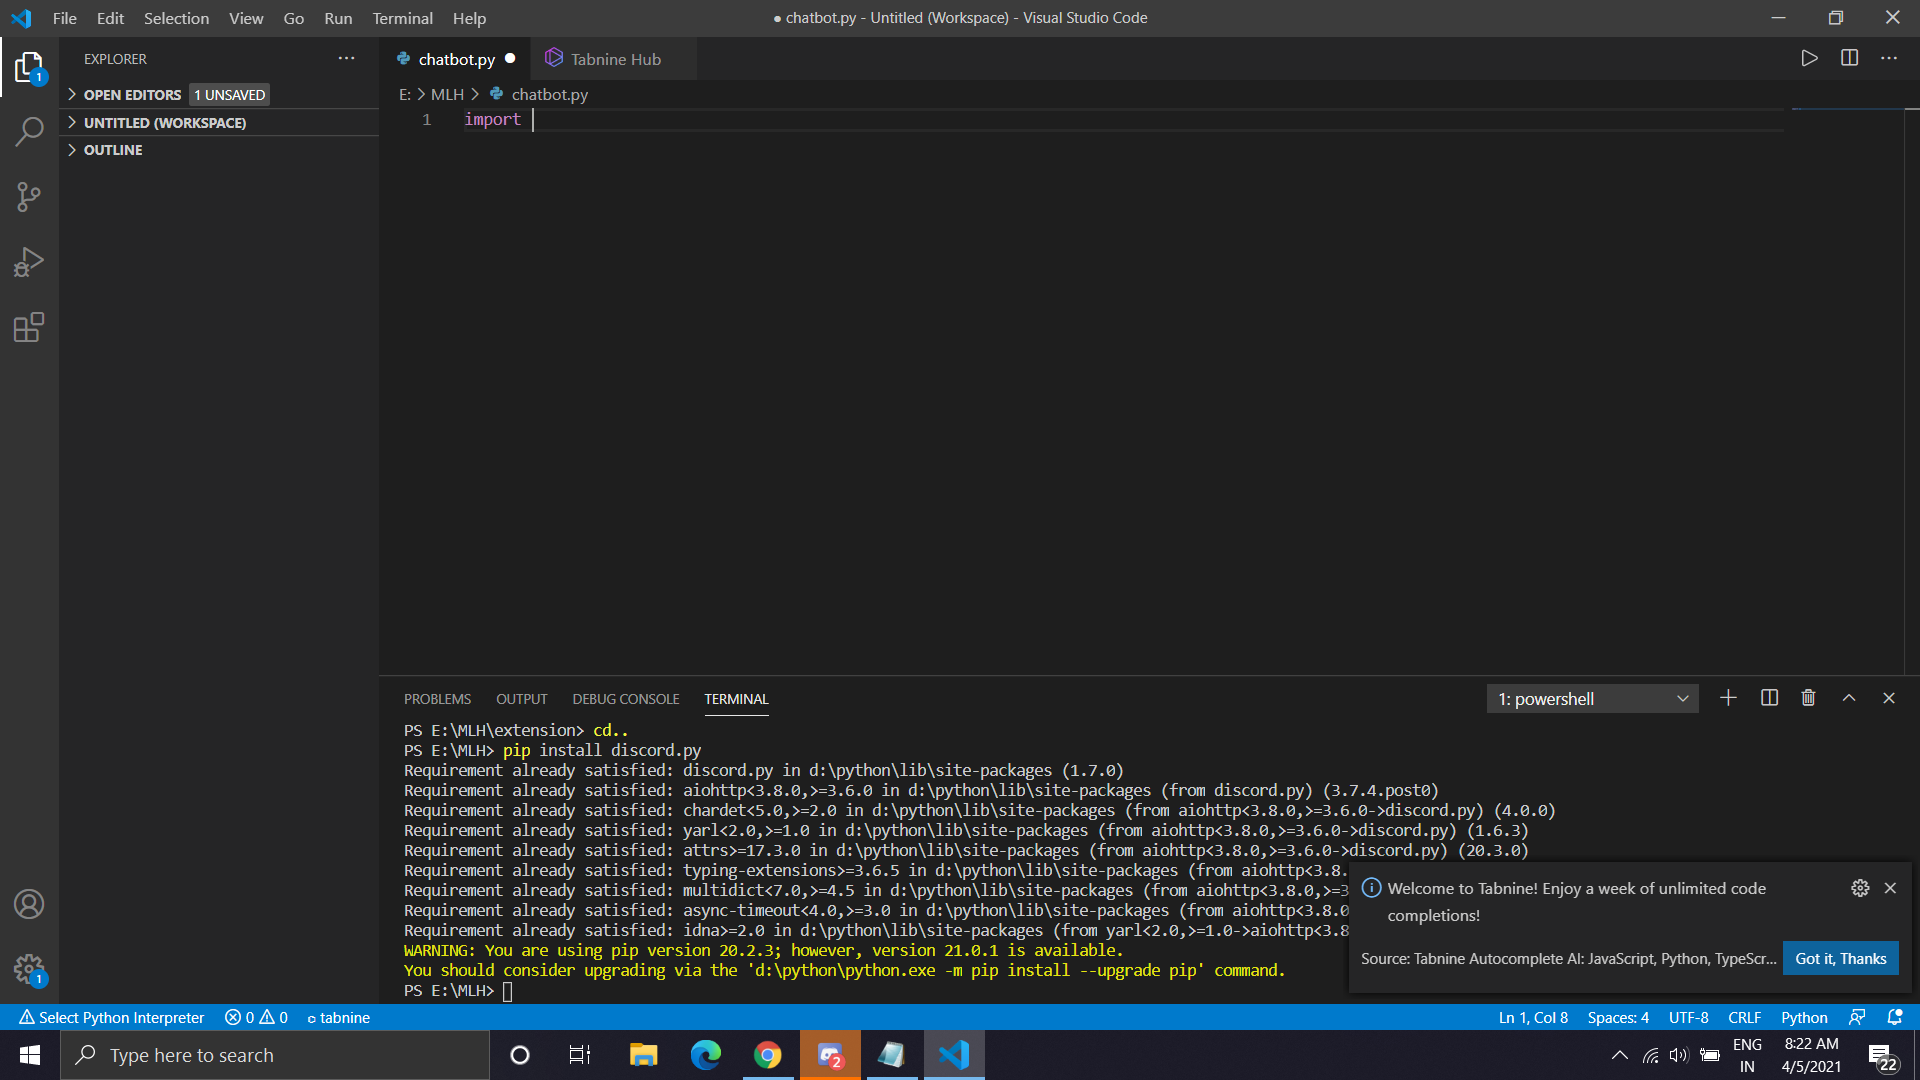Switch to the PROBLEMS panel tab
The width and height of the screenshot is (1920, 1080).
coord(437,699)
